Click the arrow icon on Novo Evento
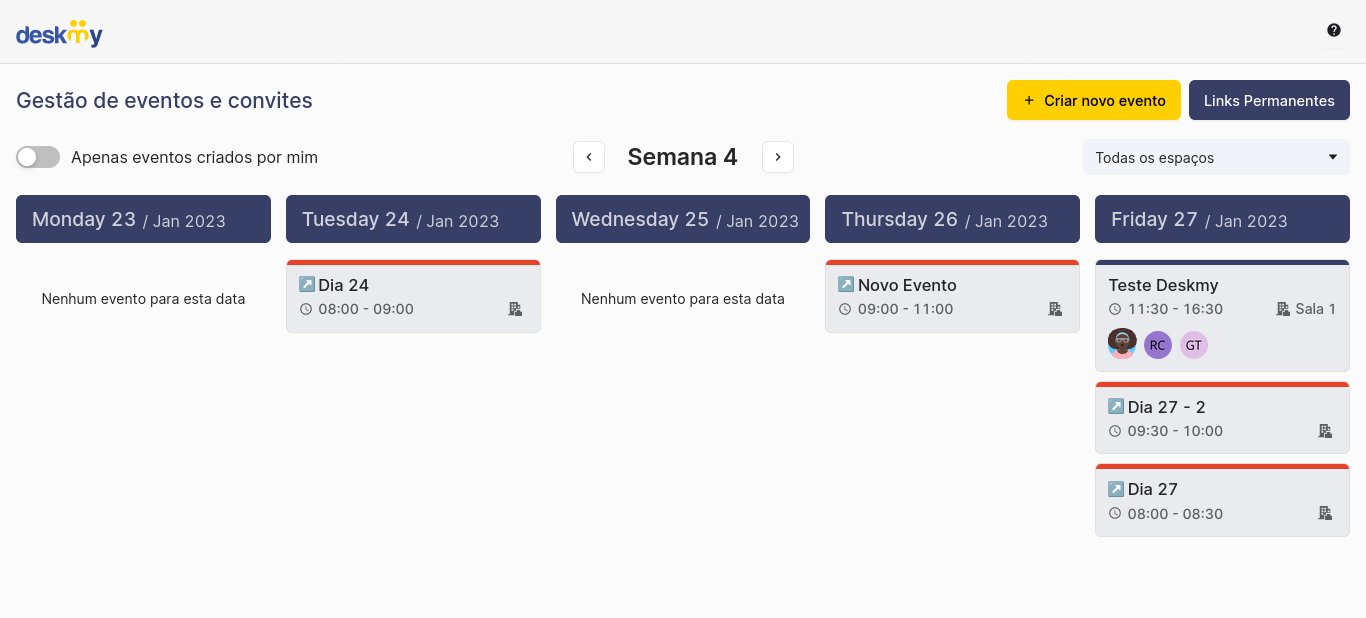Viewport: 1366px width, 618px height. pos(846,285)
